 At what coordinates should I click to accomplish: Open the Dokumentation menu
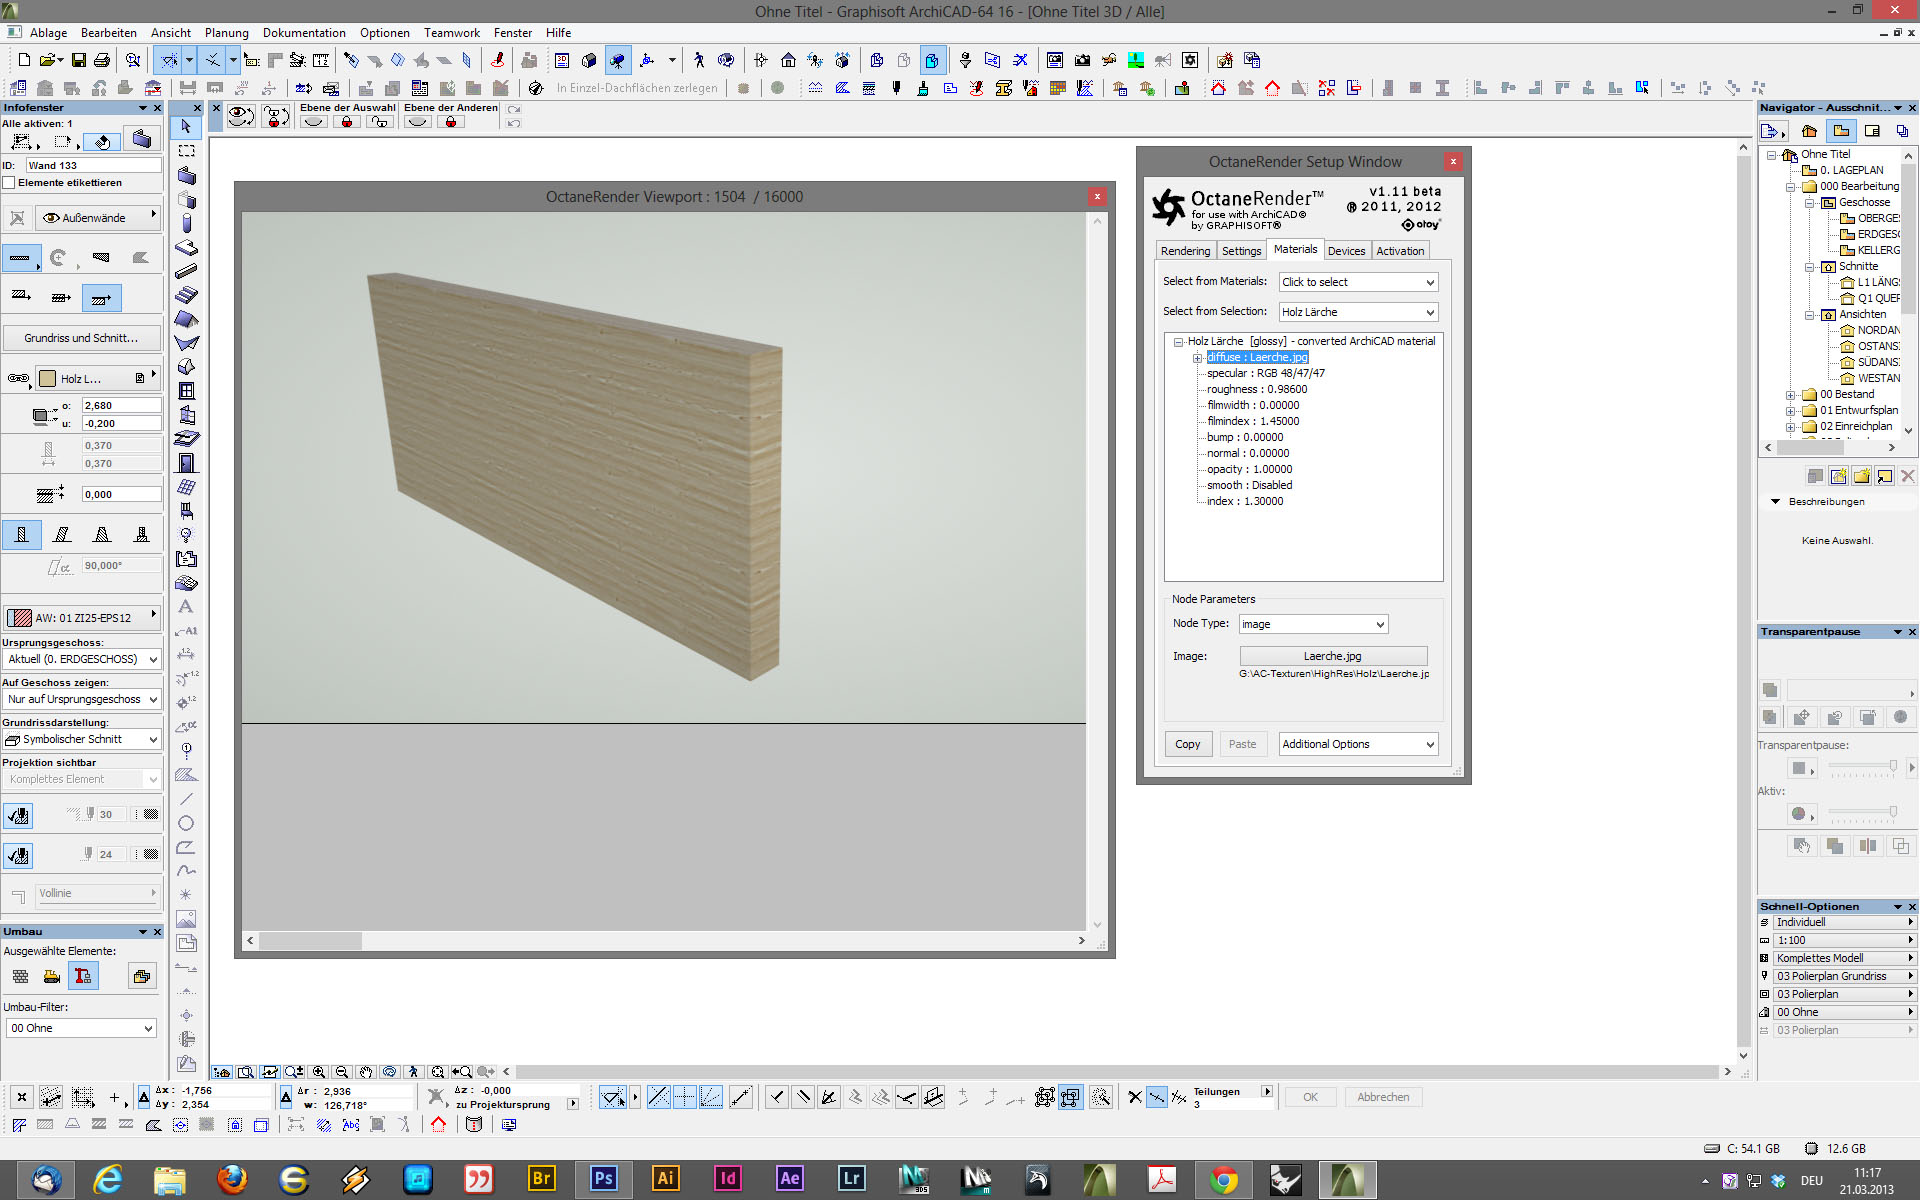tap(304, 33)
